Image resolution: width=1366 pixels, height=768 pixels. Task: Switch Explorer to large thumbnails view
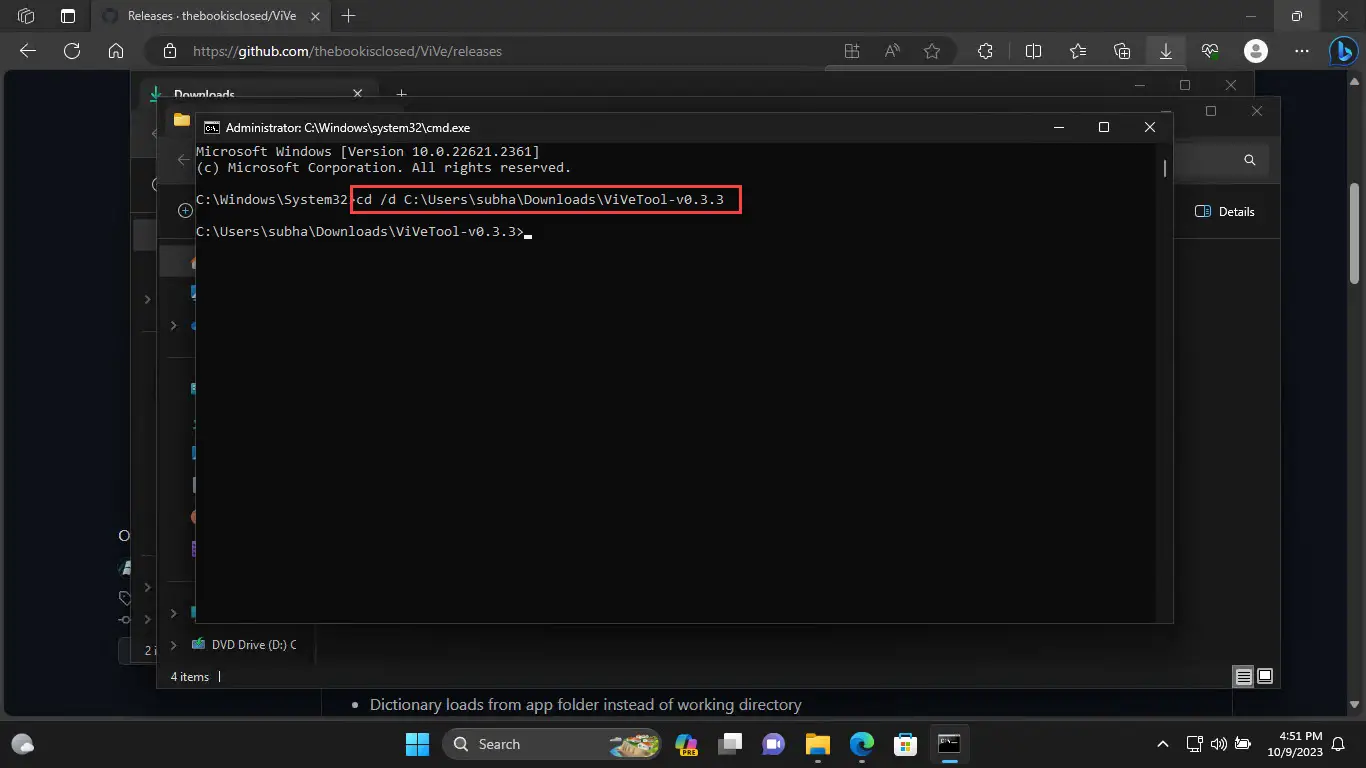[x=1265, y=677]
